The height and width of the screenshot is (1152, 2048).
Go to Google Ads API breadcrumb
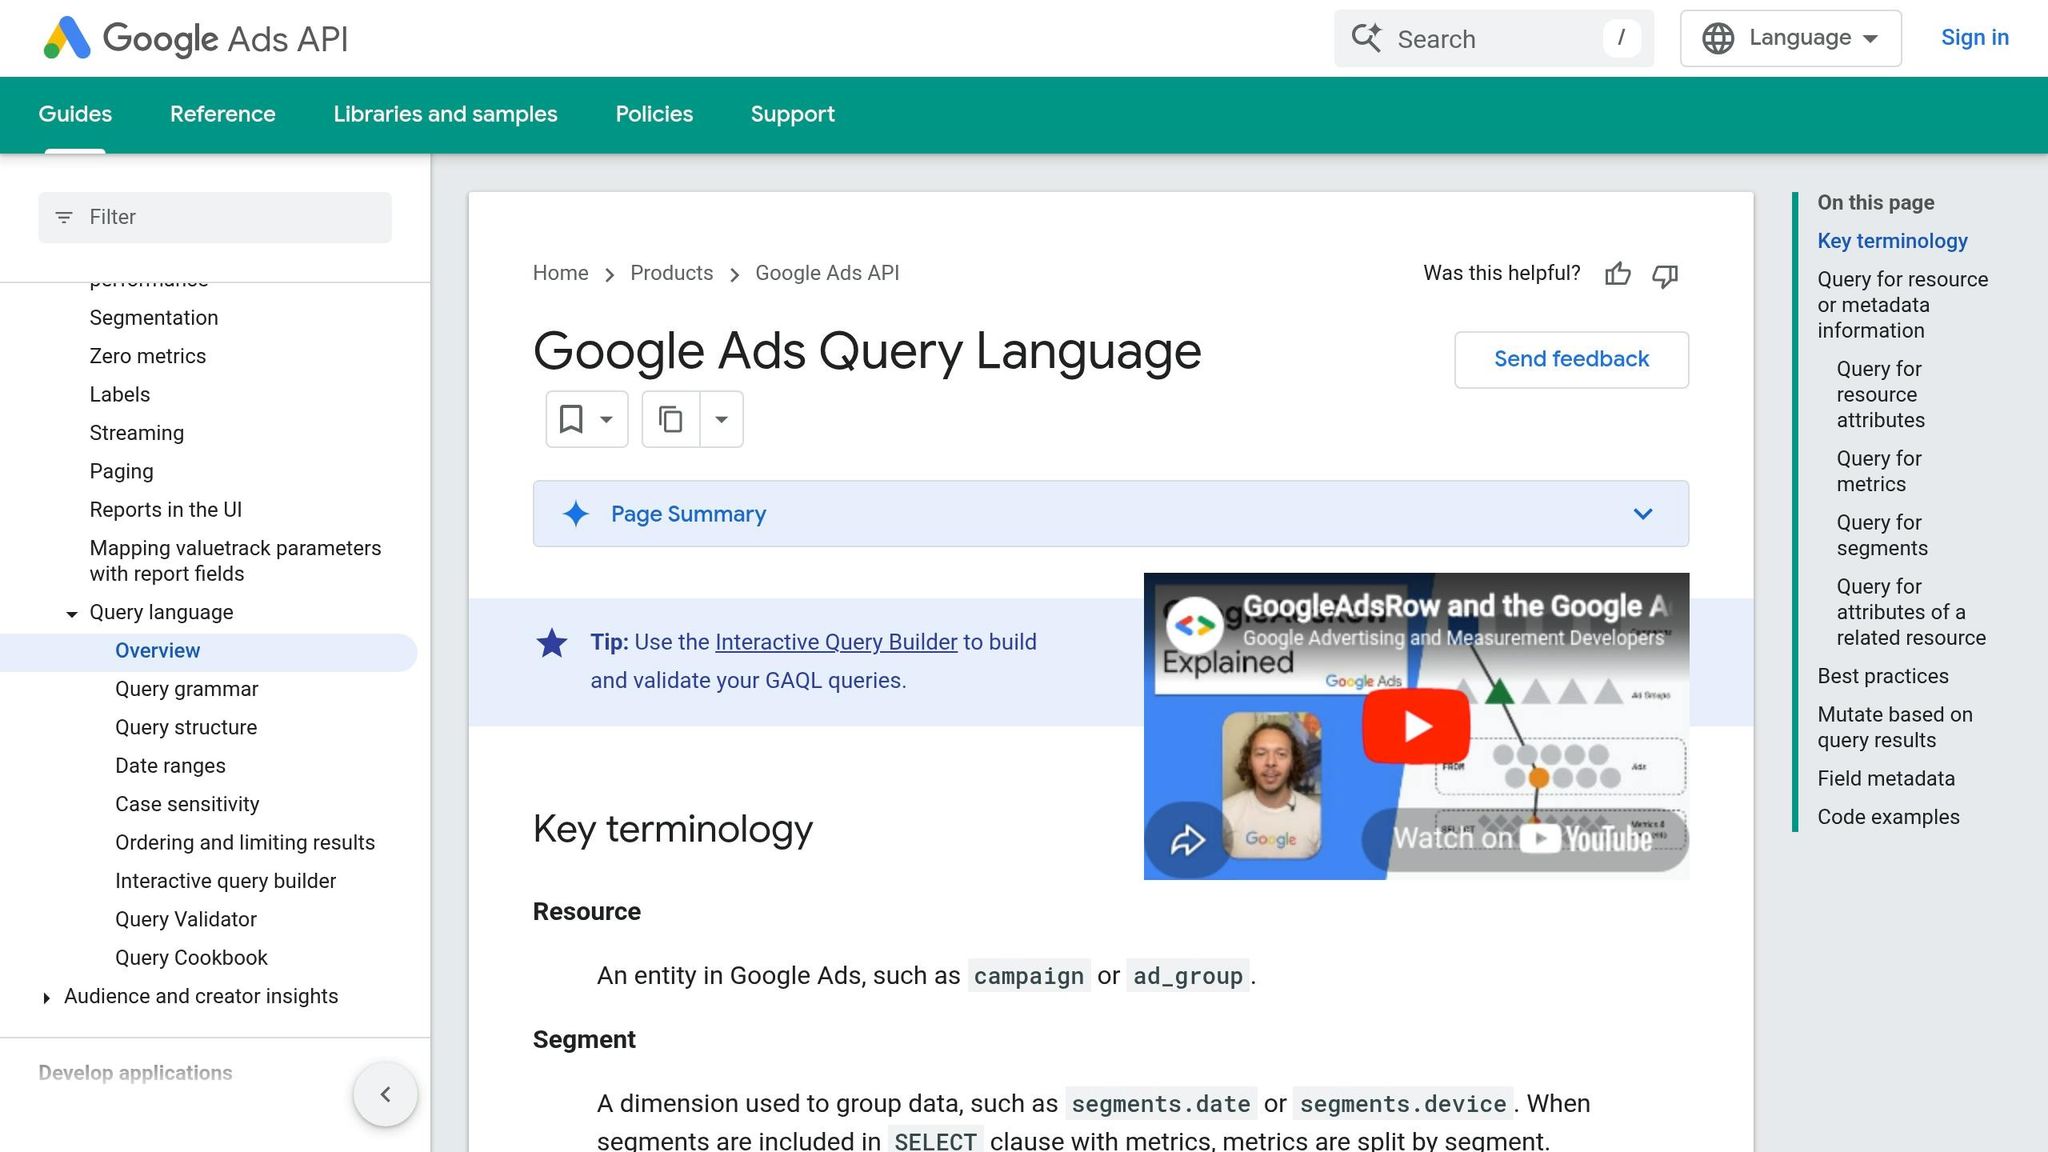coord(827,273)
